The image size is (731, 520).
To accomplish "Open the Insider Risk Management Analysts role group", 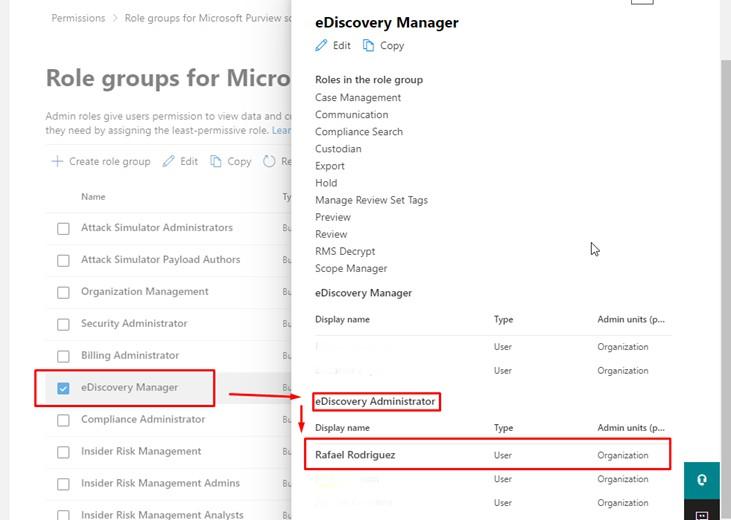I will pos(162,514).
